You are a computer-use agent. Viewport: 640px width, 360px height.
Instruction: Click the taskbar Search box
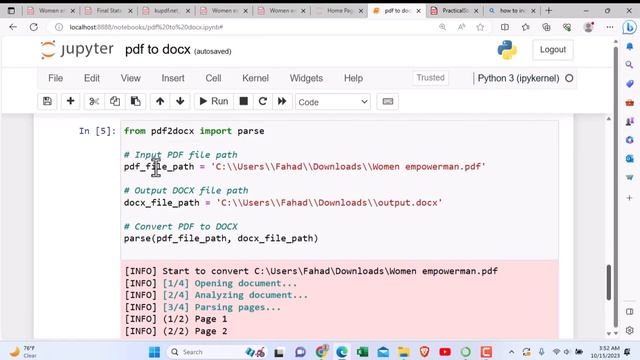coord(216,352)
